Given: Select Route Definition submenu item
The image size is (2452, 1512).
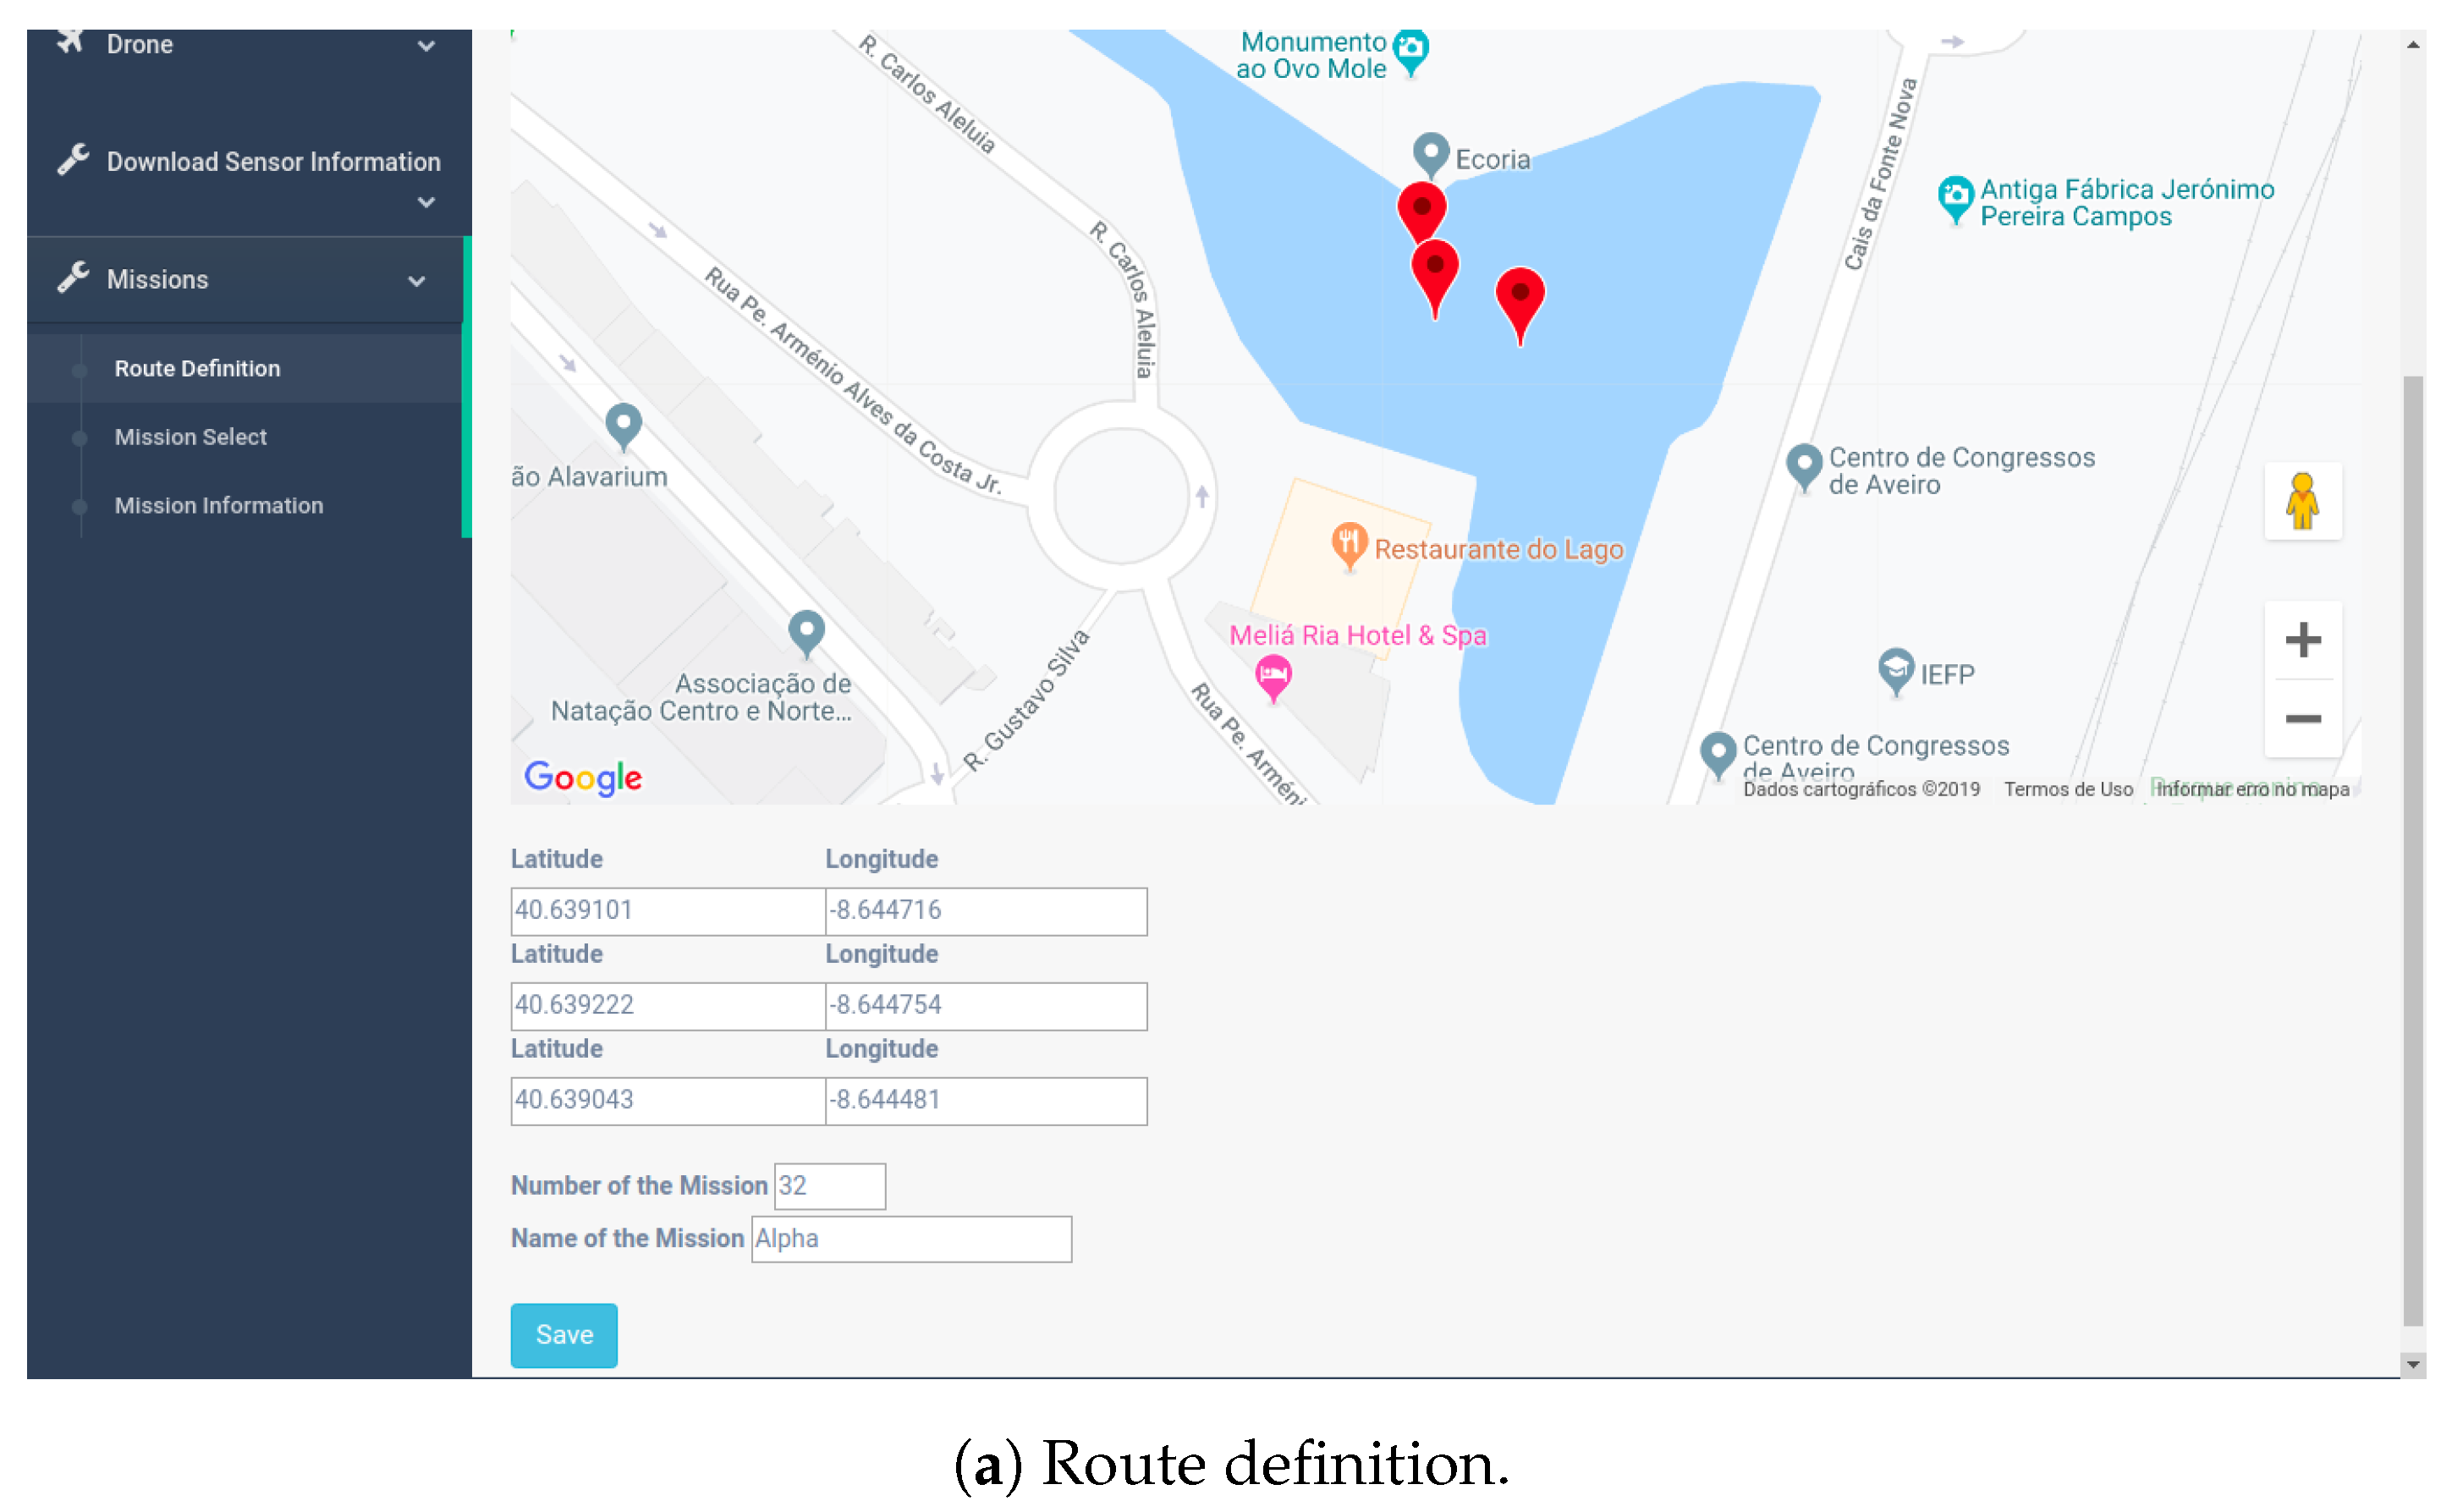Looking at the screenshot, I should [197, 368].
